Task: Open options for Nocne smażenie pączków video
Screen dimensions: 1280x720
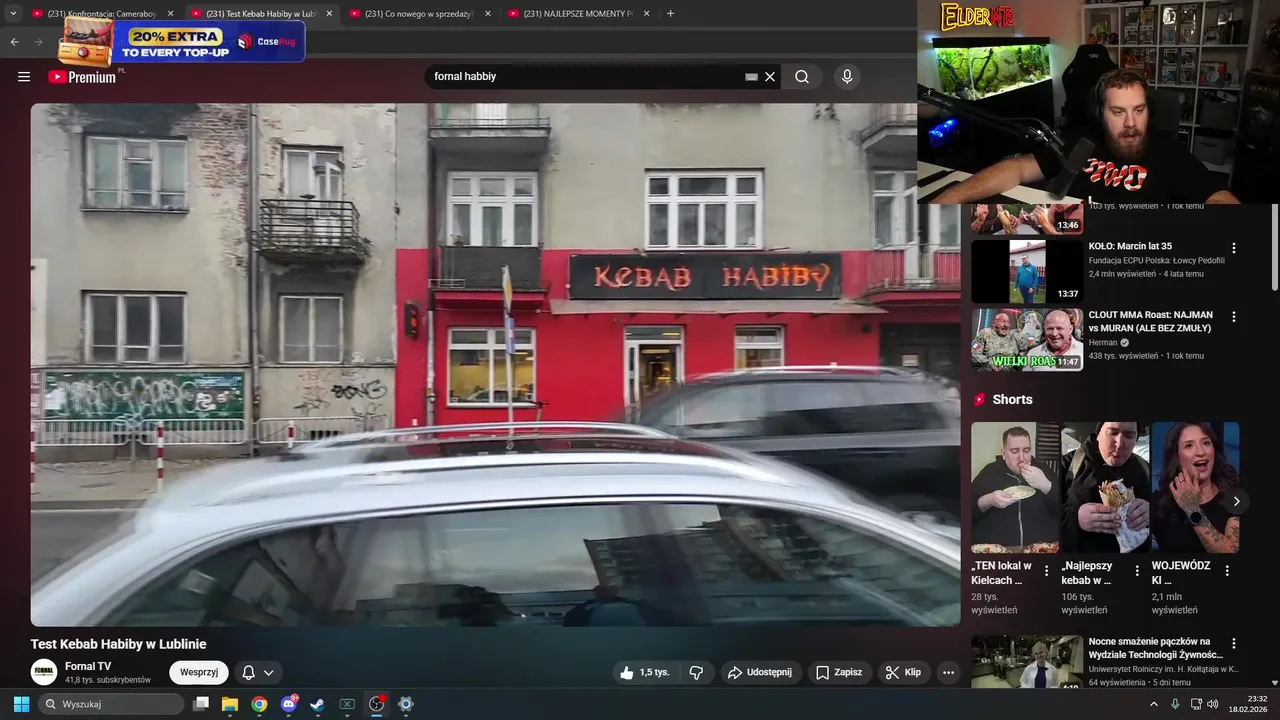Action: coord(1234,644)
